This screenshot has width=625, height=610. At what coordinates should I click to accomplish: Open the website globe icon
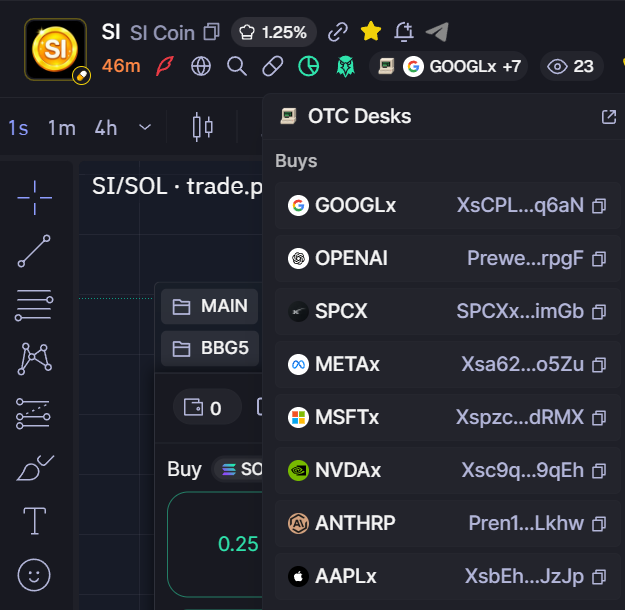point(201,66)
